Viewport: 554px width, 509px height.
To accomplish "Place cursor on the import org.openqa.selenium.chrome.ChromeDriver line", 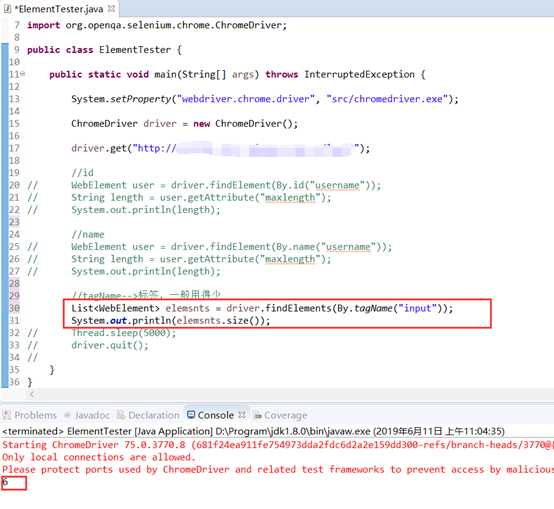I will 157,25.
